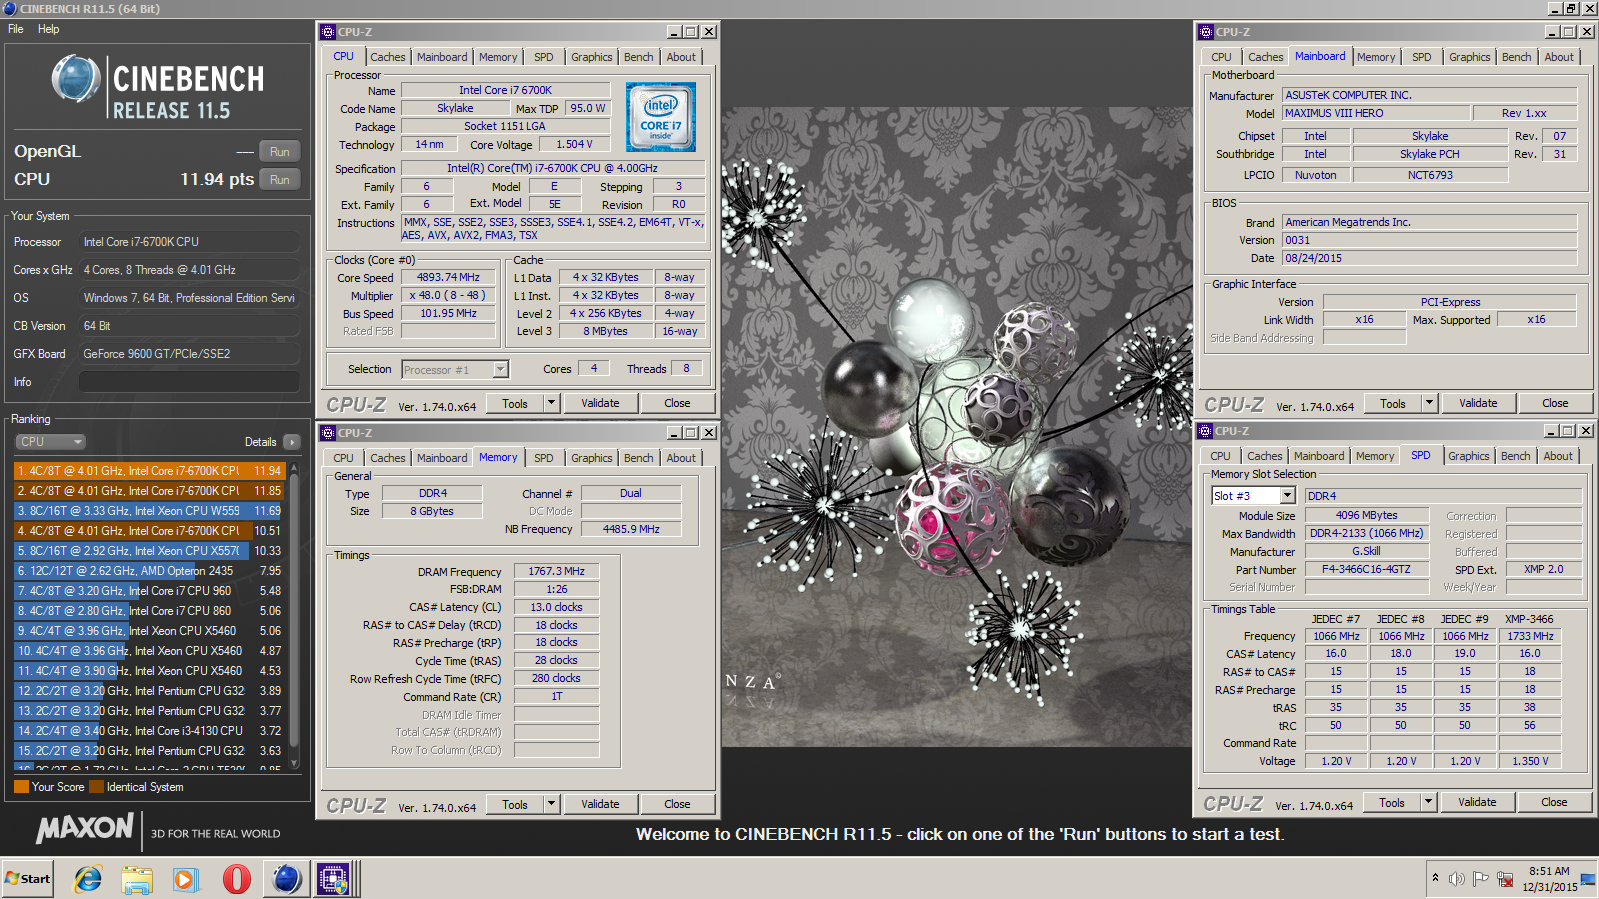Select ranking entry AMD Opteron 2435
This screenshot has width=1599, height=899.
(150, 571)
